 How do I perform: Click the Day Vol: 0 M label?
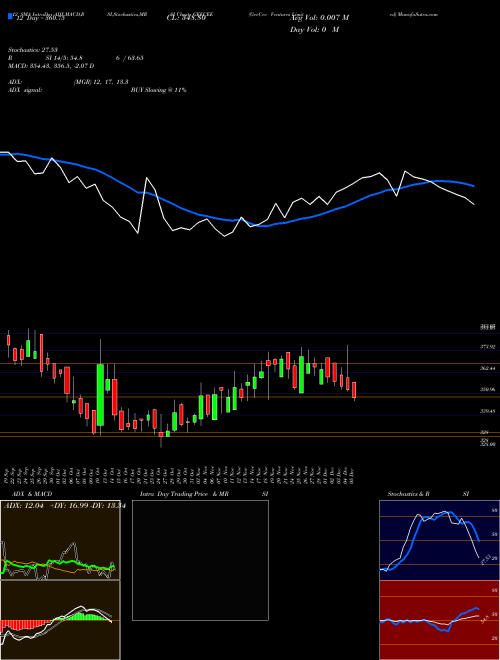click(x=314, y=30)
